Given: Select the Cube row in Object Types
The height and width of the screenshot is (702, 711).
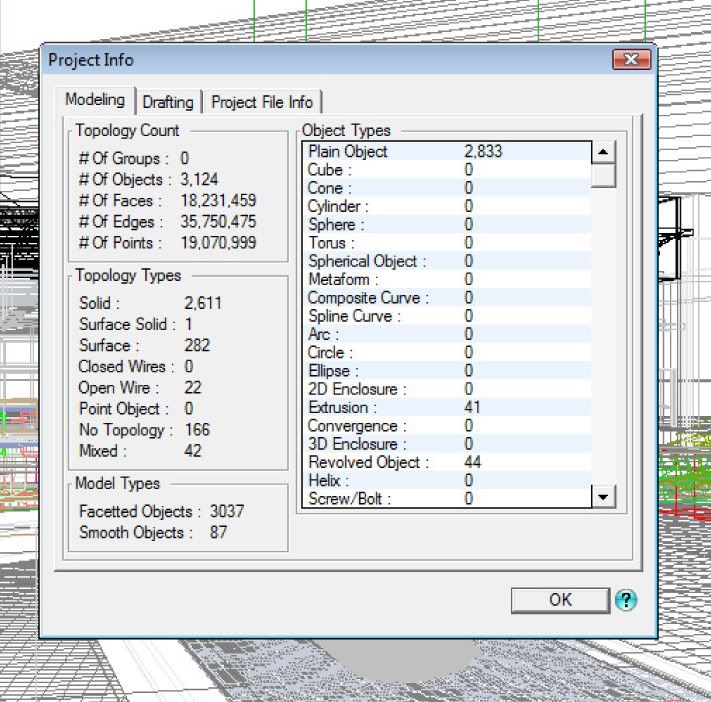Looking at the screenshot, I should 447,170.
